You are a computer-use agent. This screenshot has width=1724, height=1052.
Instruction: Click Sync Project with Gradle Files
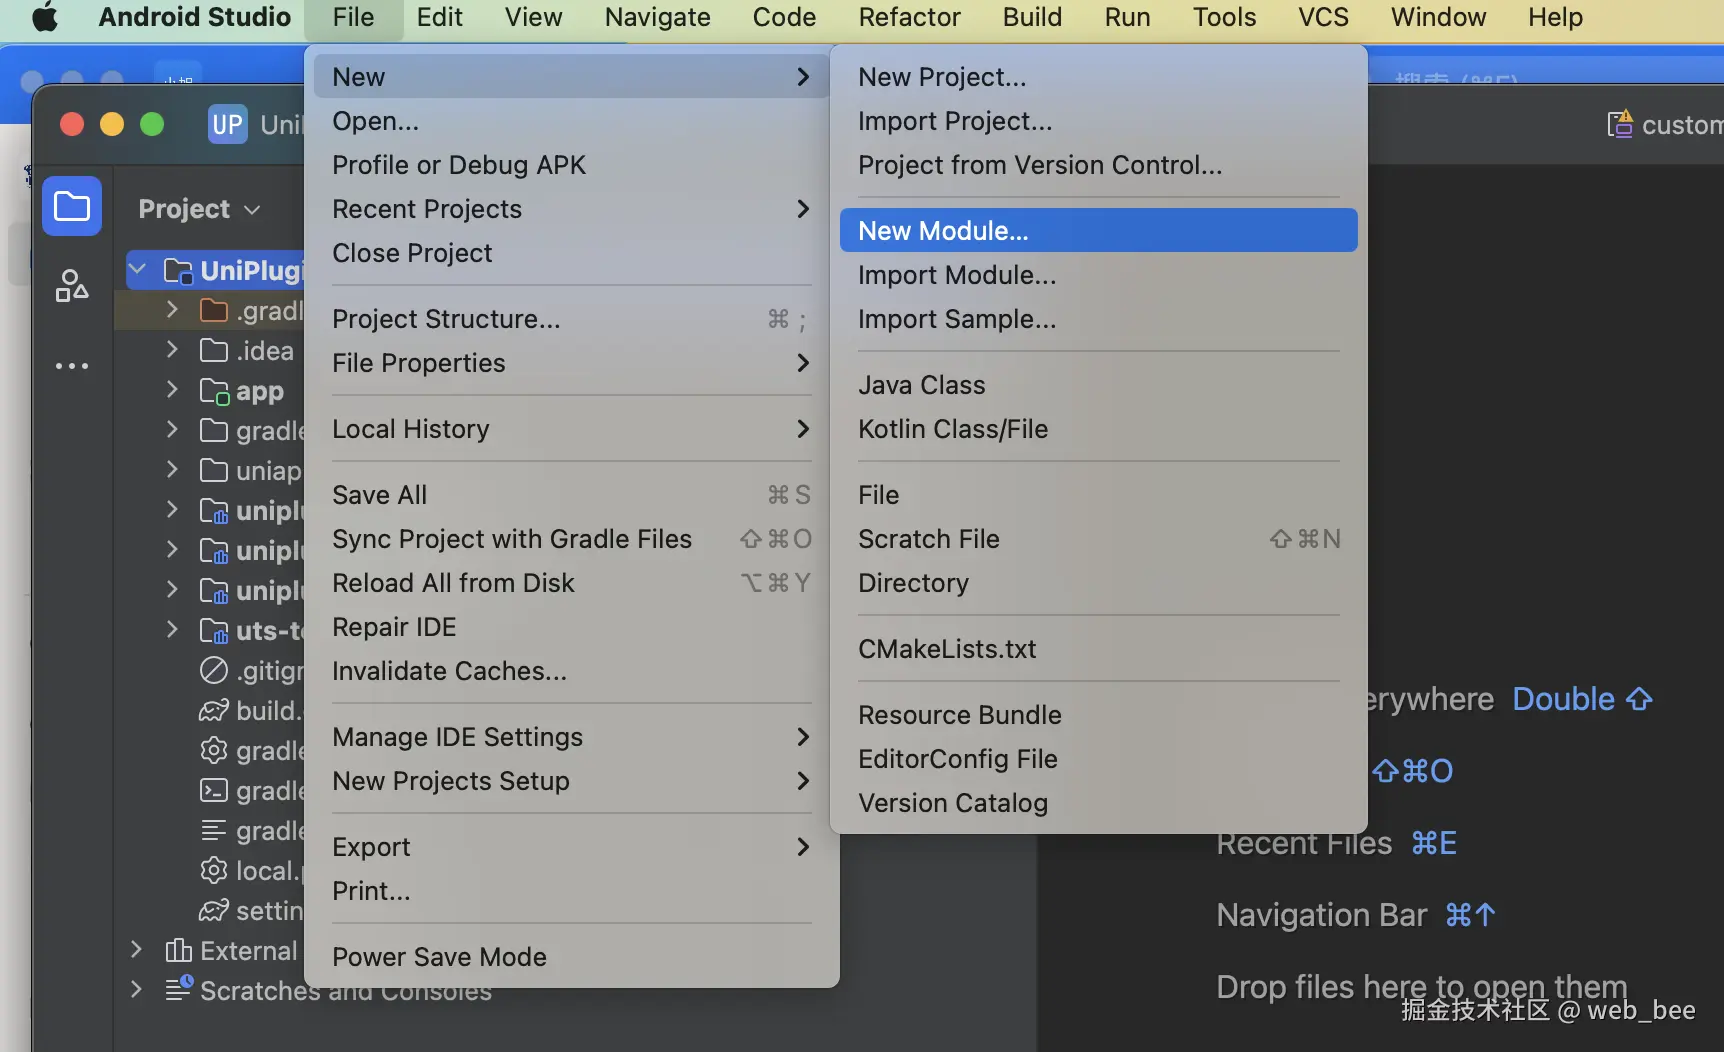click(512, 539)
